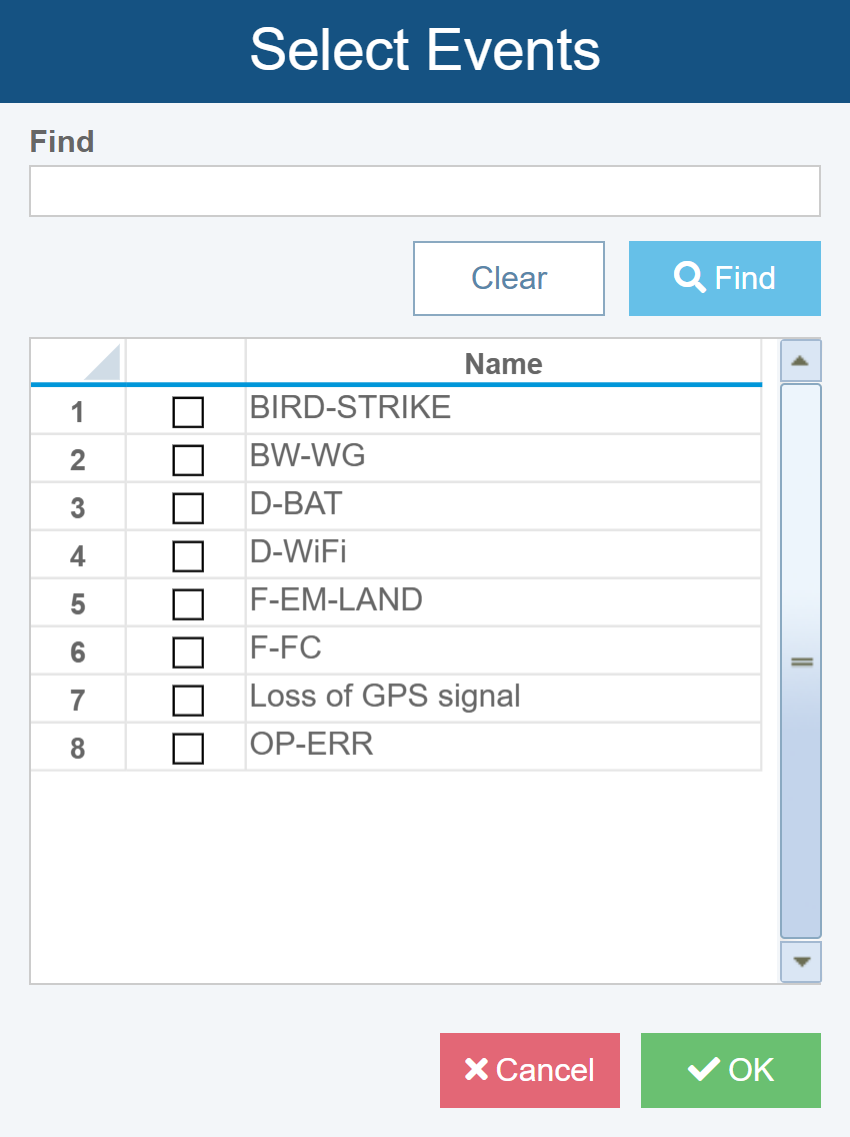Click the select-all corner triangle in table header
Viewport: 850px width, 1137px height.
[102, 362]
